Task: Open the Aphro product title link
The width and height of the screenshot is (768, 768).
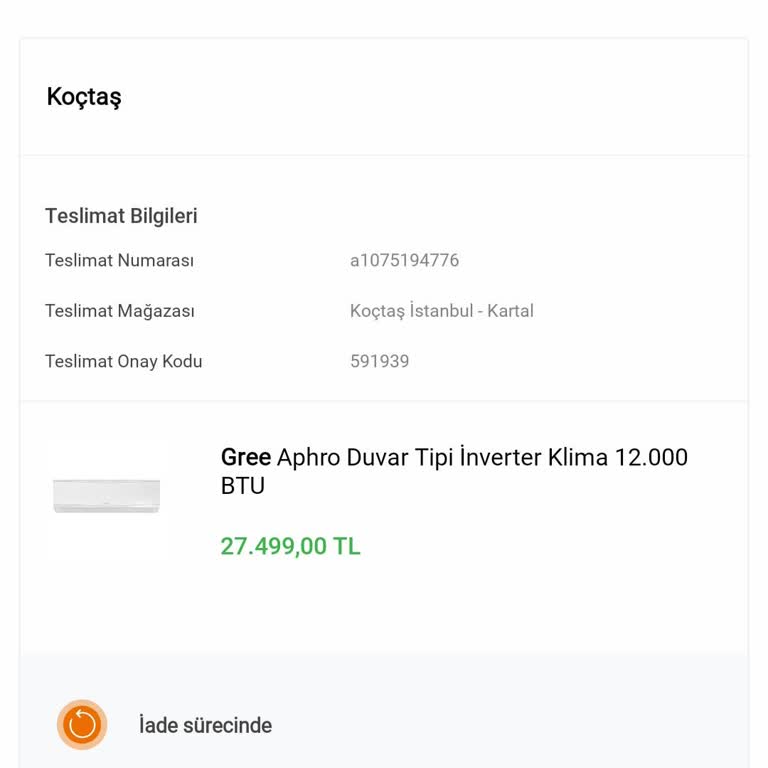Action: pyautogui.click(x=308, y=458)
